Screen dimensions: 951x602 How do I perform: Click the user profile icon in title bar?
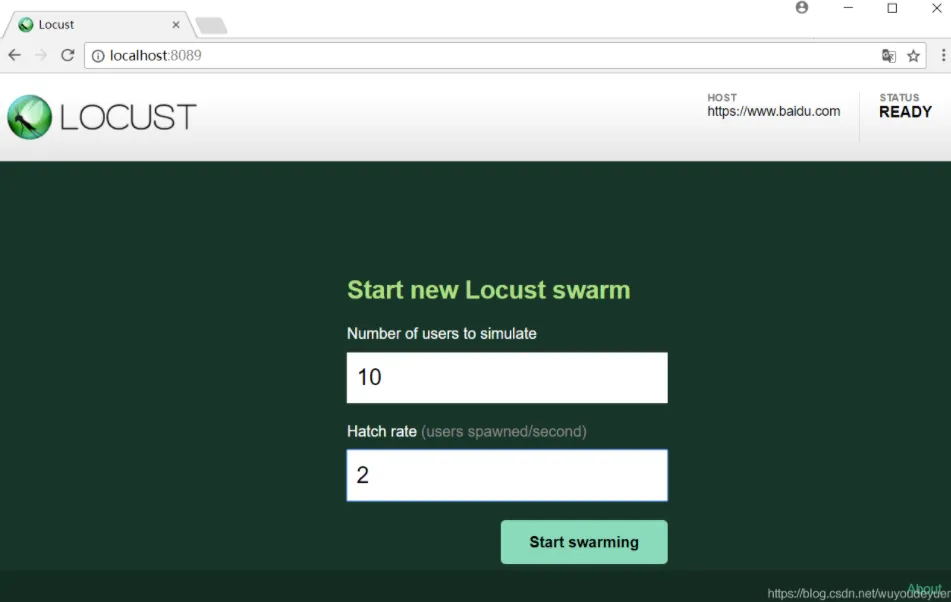point(802,7)
